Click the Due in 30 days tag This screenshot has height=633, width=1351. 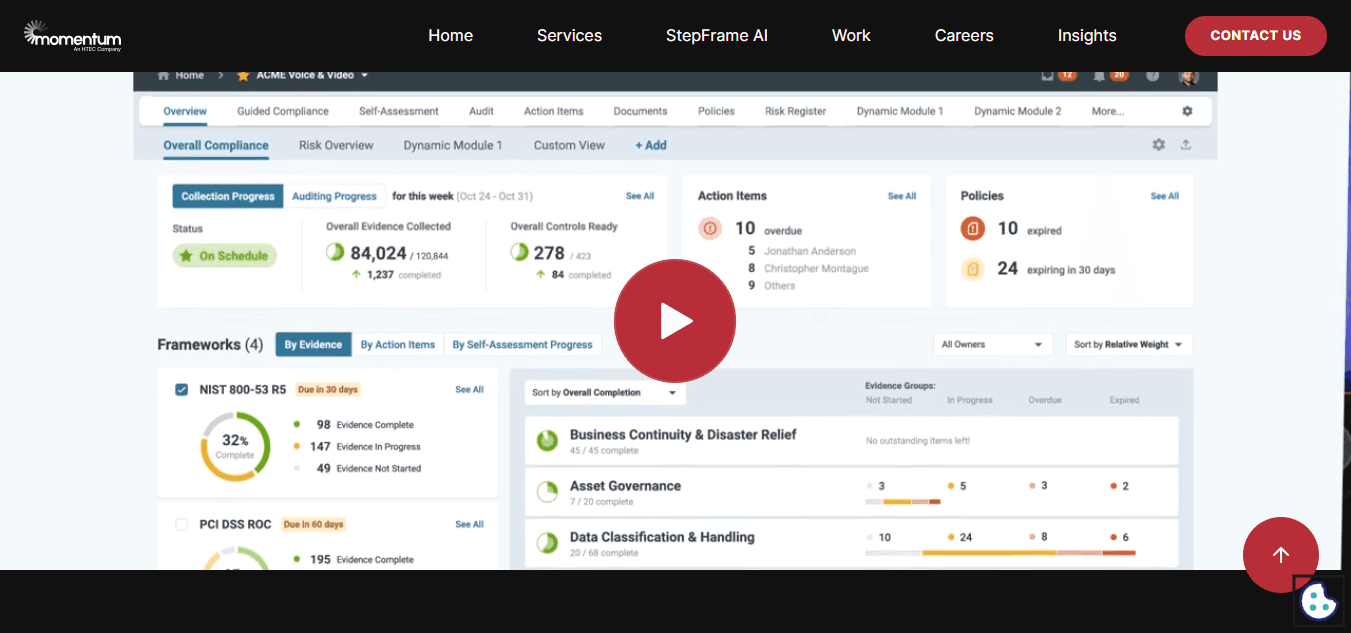click(x=328, y=390)
